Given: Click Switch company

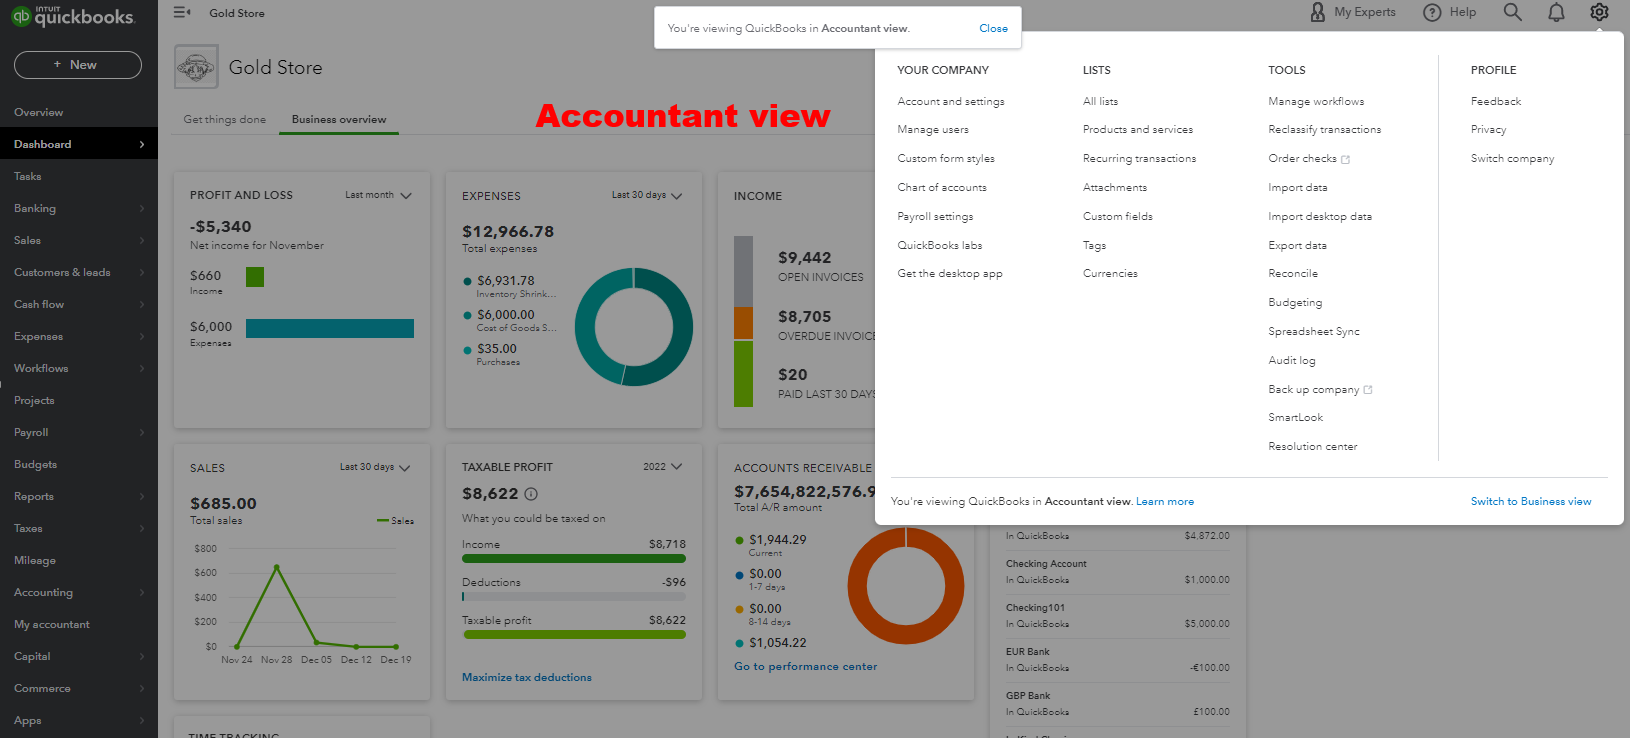Looking at the screenshot, I should (1512, 159).
